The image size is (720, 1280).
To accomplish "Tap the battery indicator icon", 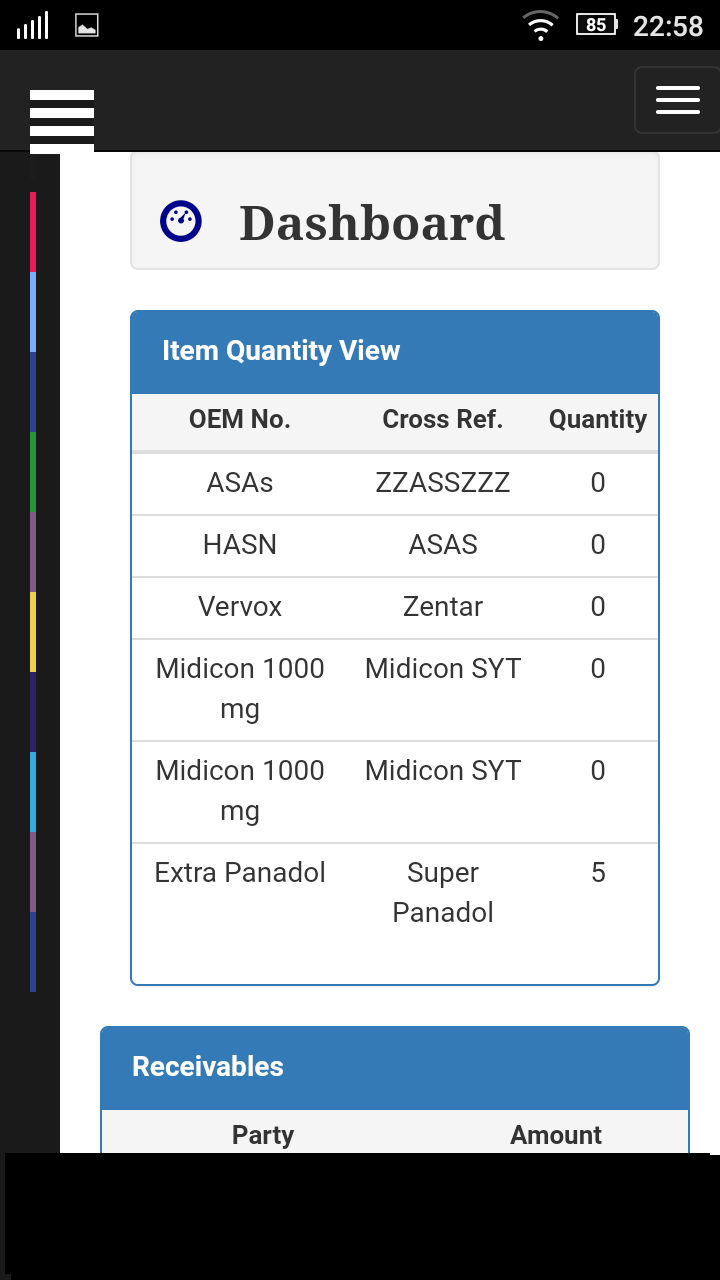I will pyautogui.click(x=597, y=25).
